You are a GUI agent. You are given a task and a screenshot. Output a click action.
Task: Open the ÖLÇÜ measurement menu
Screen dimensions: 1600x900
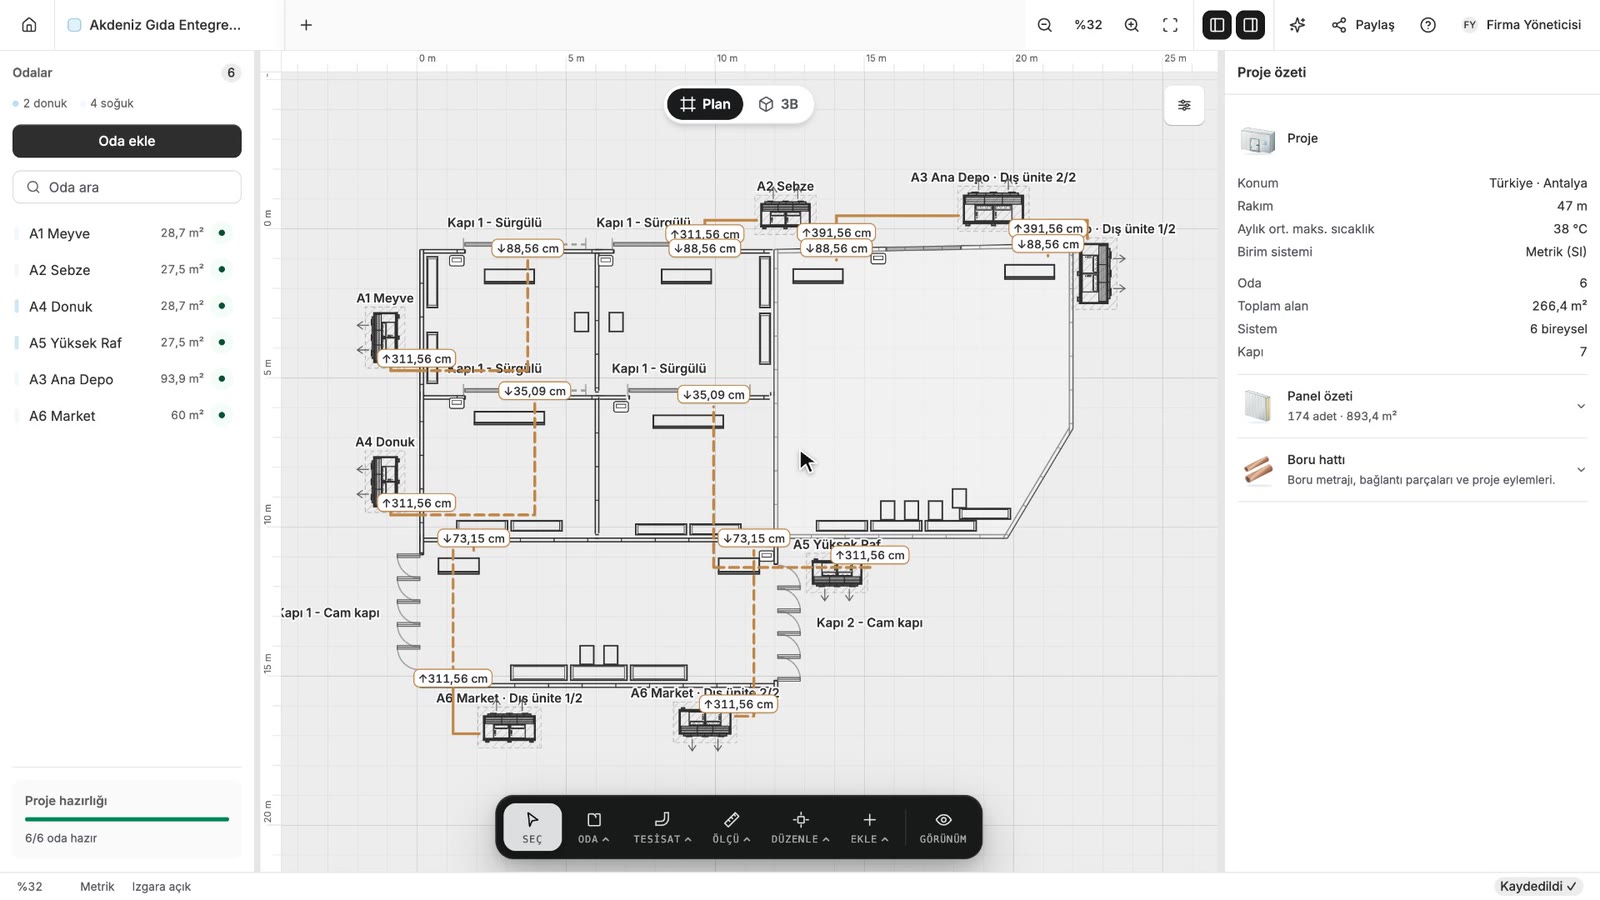point(731,827)
